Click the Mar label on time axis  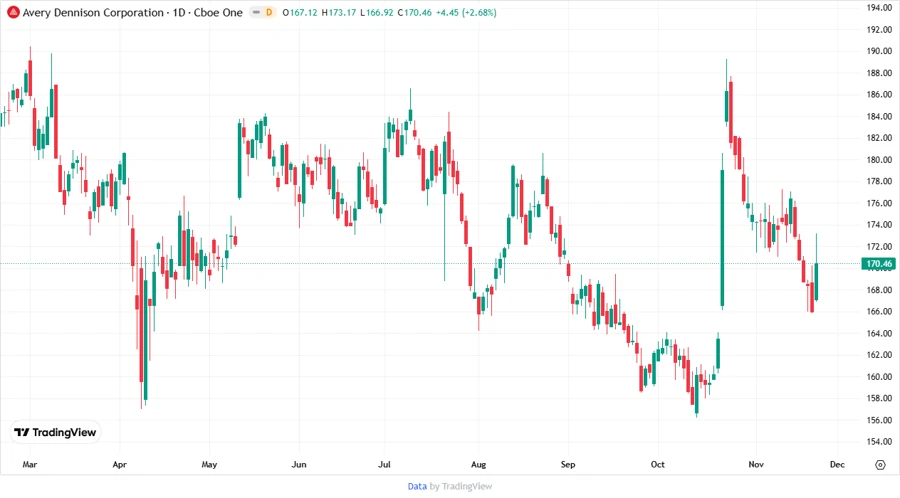pos(30,464)
